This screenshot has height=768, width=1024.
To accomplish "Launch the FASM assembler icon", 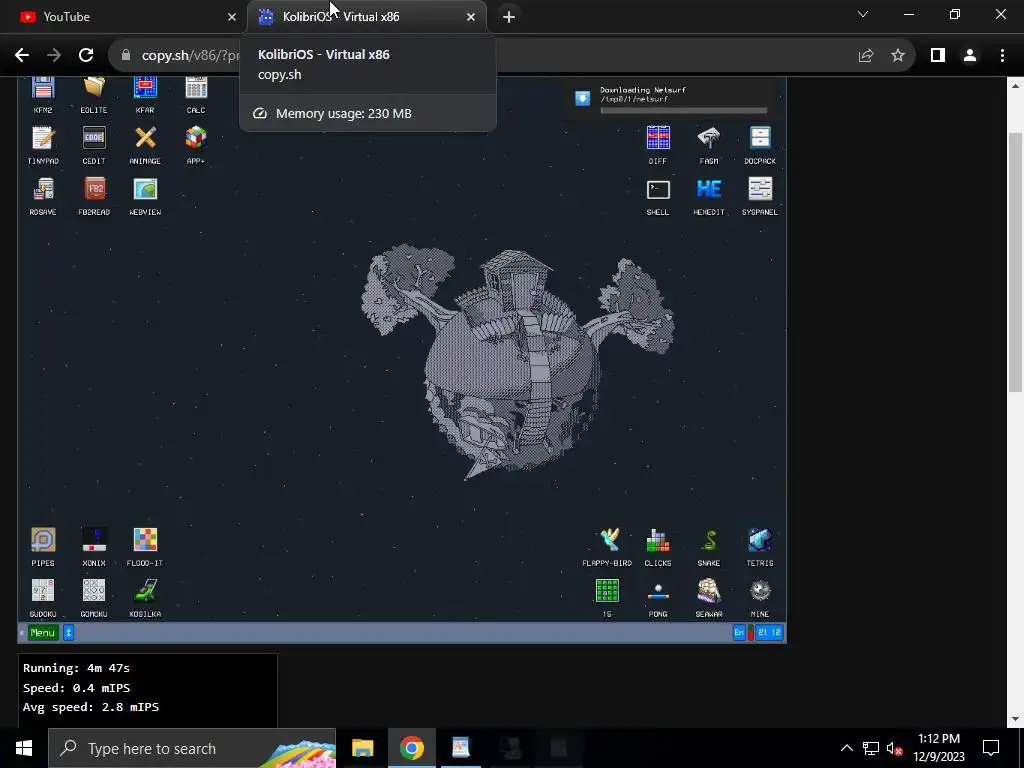I will coord(709,145).
